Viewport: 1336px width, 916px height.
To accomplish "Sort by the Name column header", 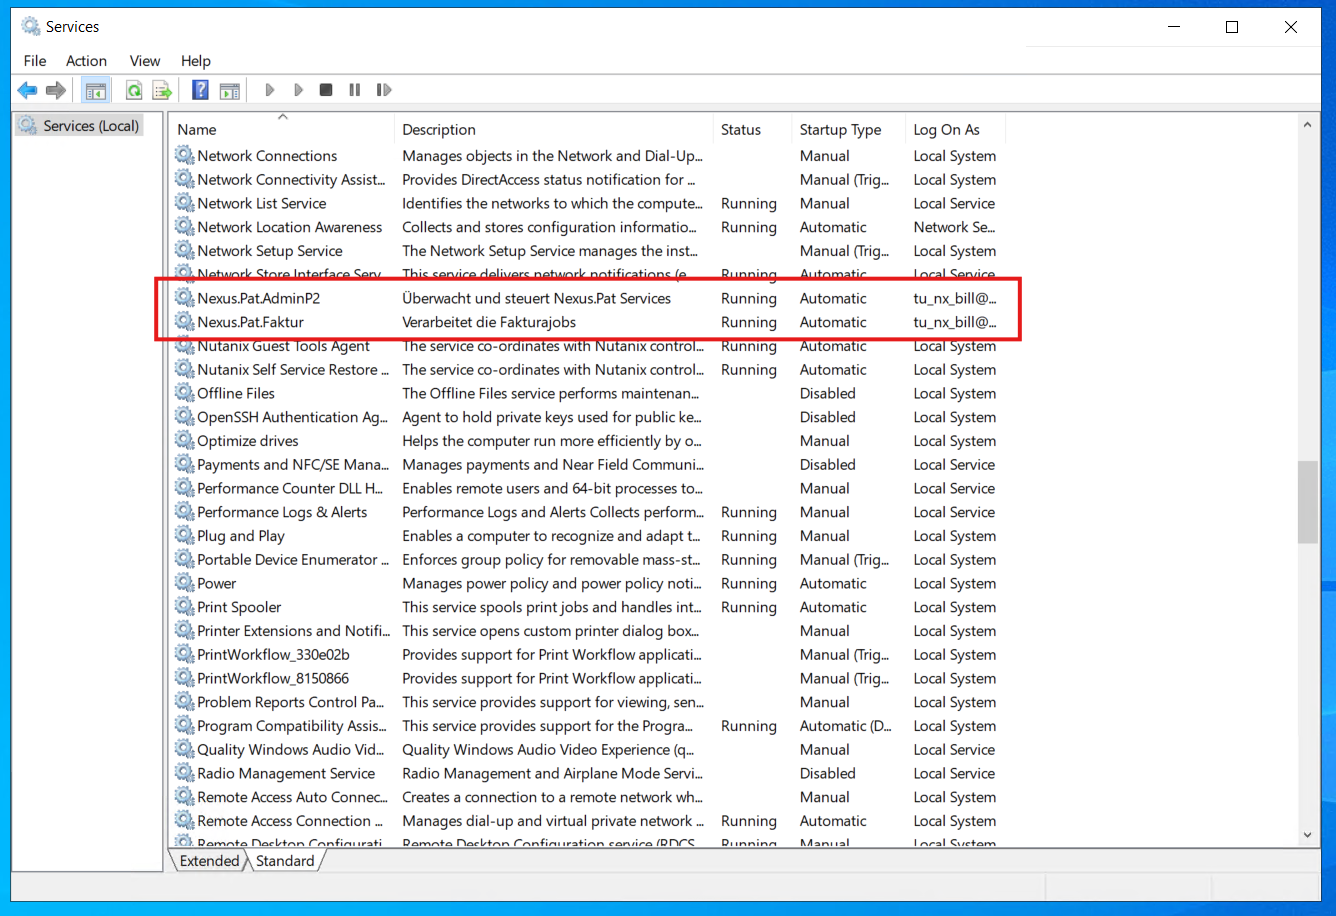I will pyautogui.click(x=280, y=129).
